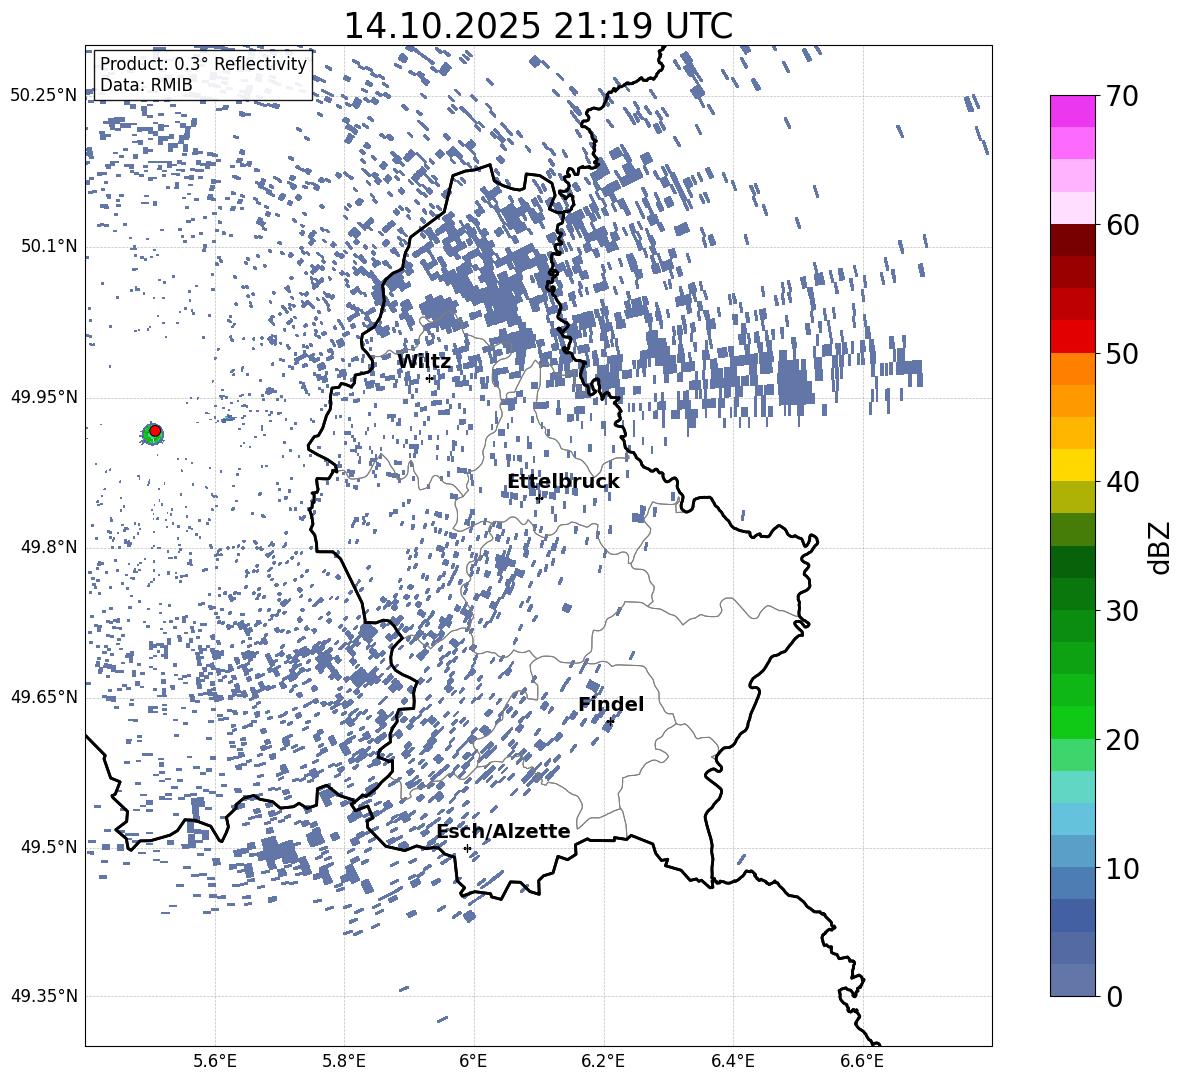Click the red radar marker dot
The height and width of the screenshot is (1081, 1184).
click(155, 431)
